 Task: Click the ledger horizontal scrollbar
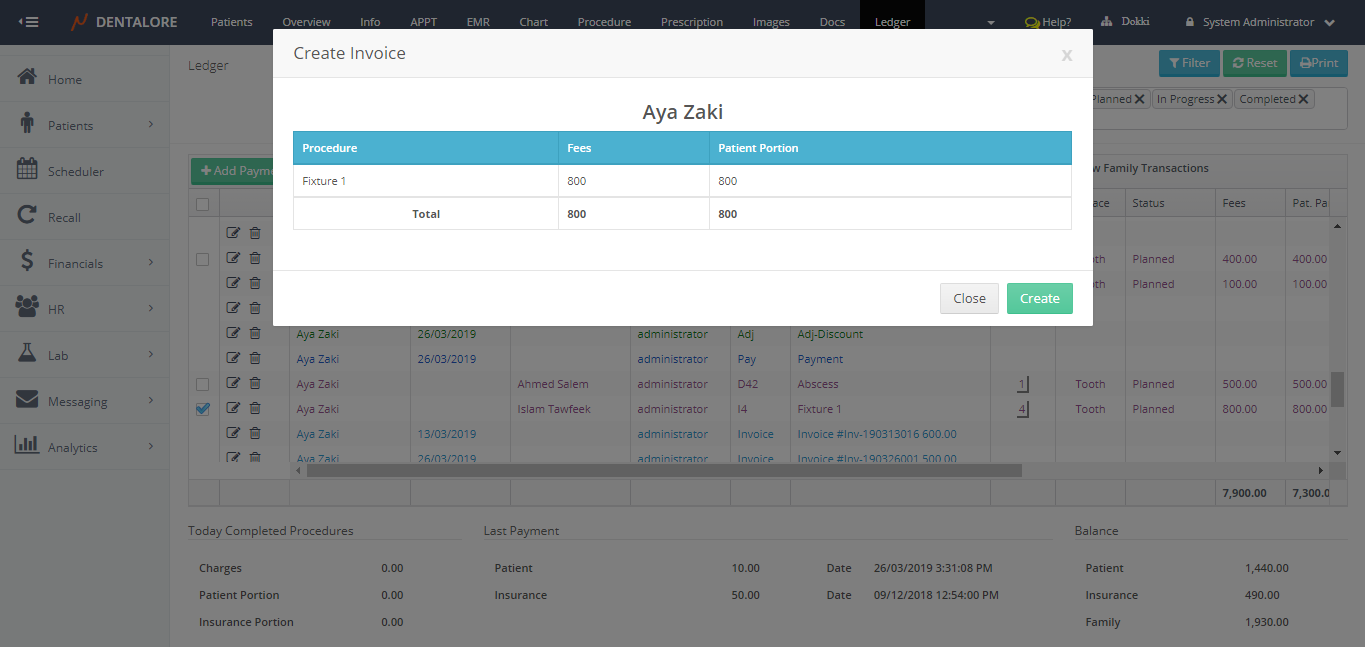660,470
